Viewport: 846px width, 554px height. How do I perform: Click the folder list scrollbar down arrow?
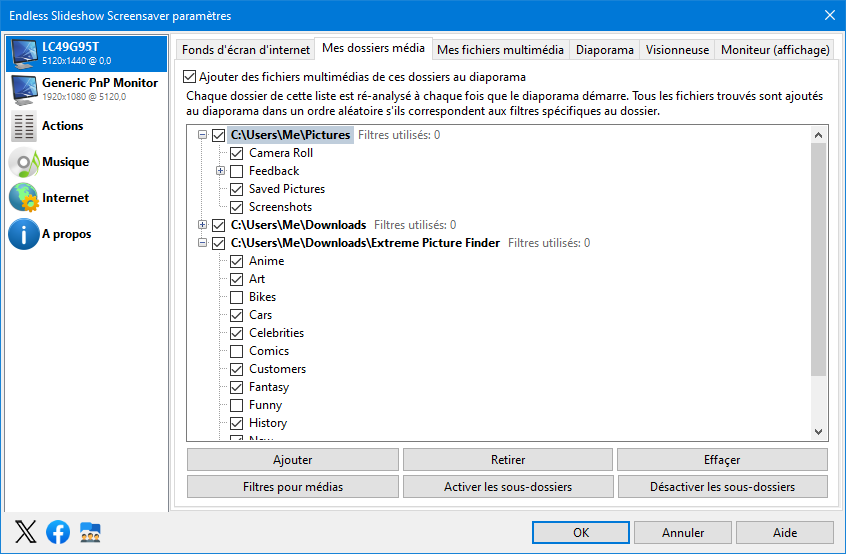coord(818,432)
